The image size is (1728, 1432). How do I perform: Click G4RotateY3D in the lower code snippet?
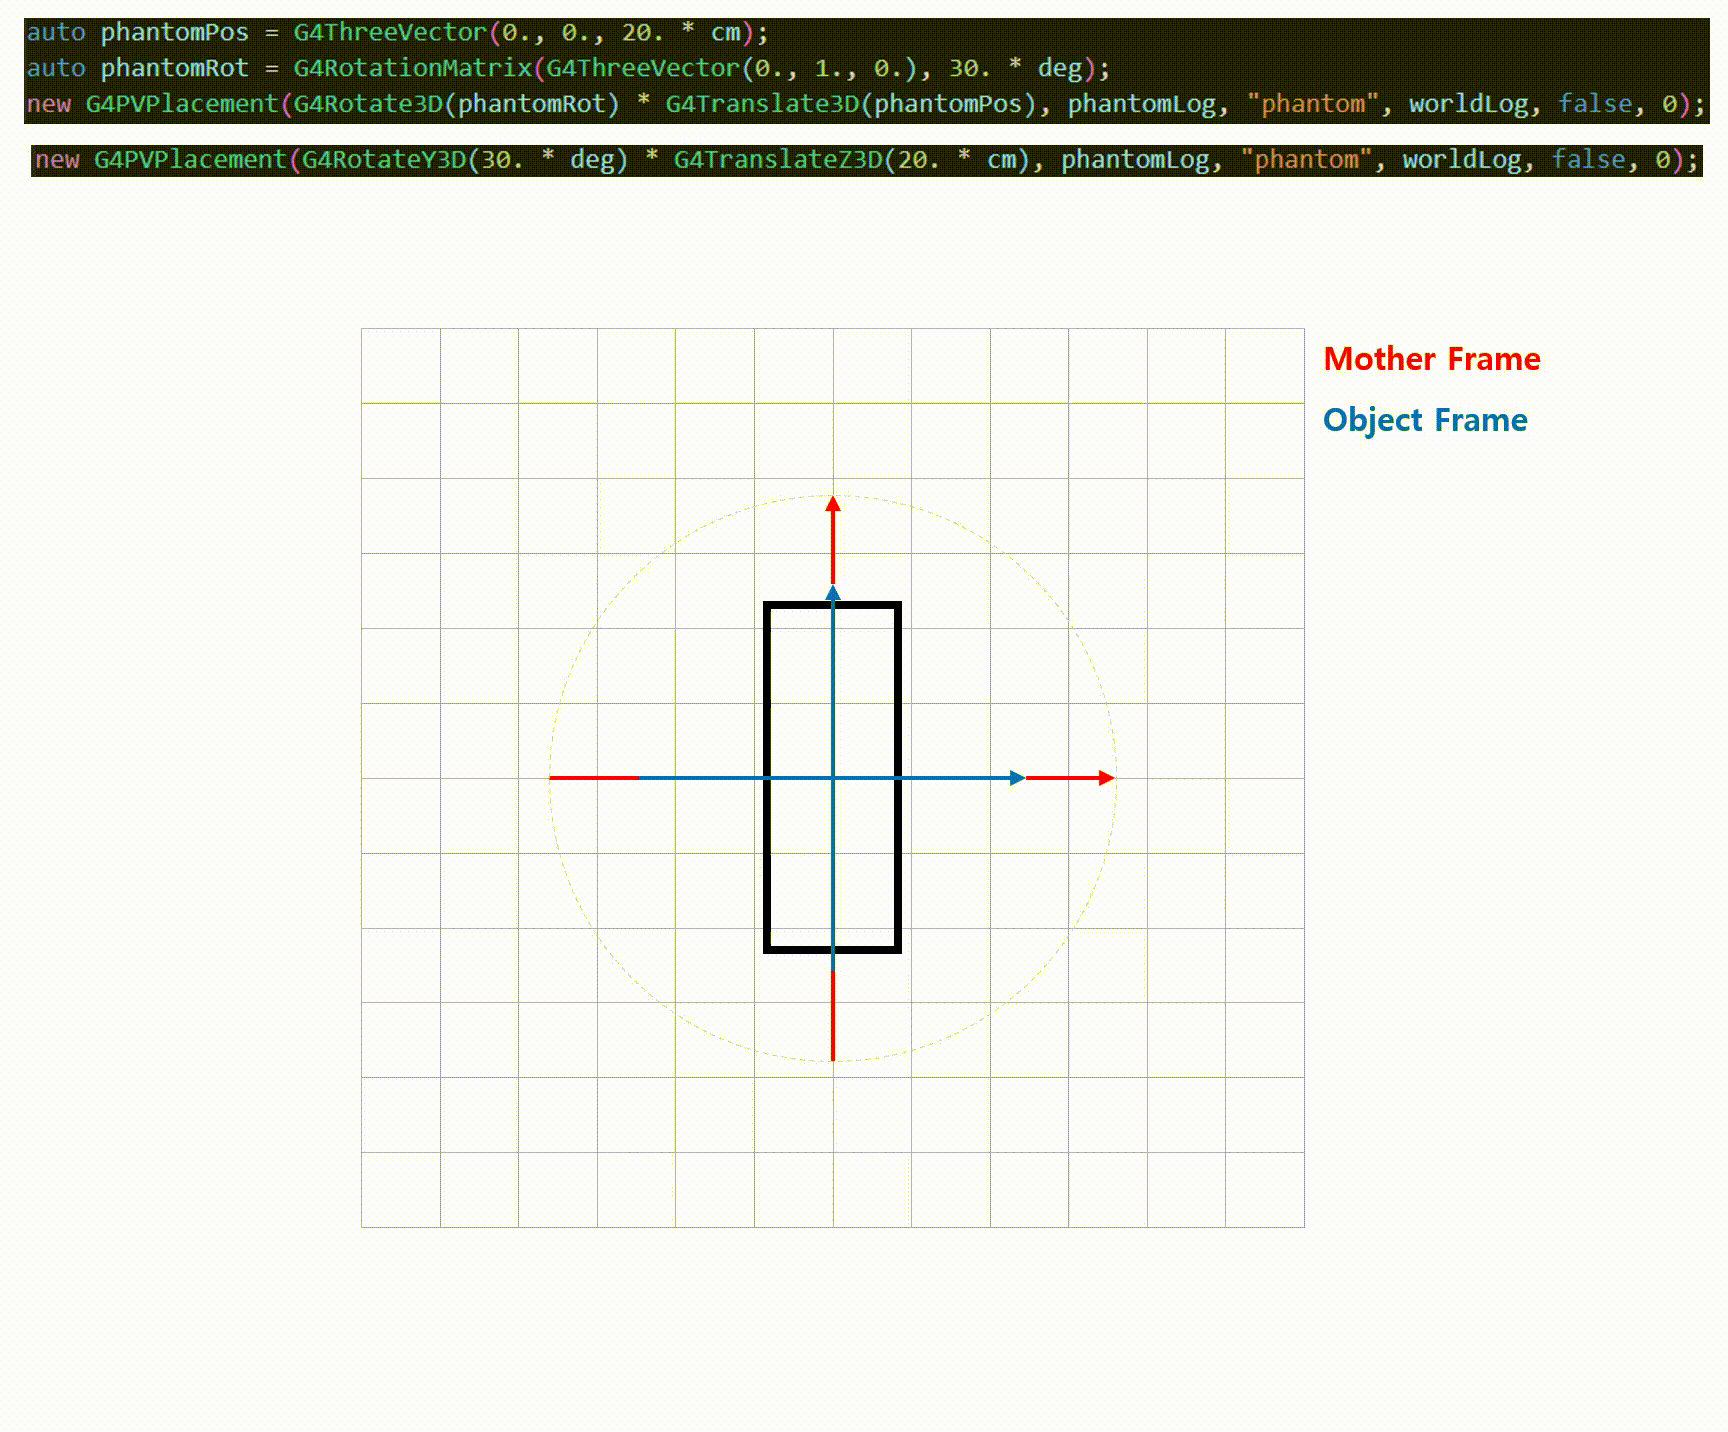tap(384, 161)
